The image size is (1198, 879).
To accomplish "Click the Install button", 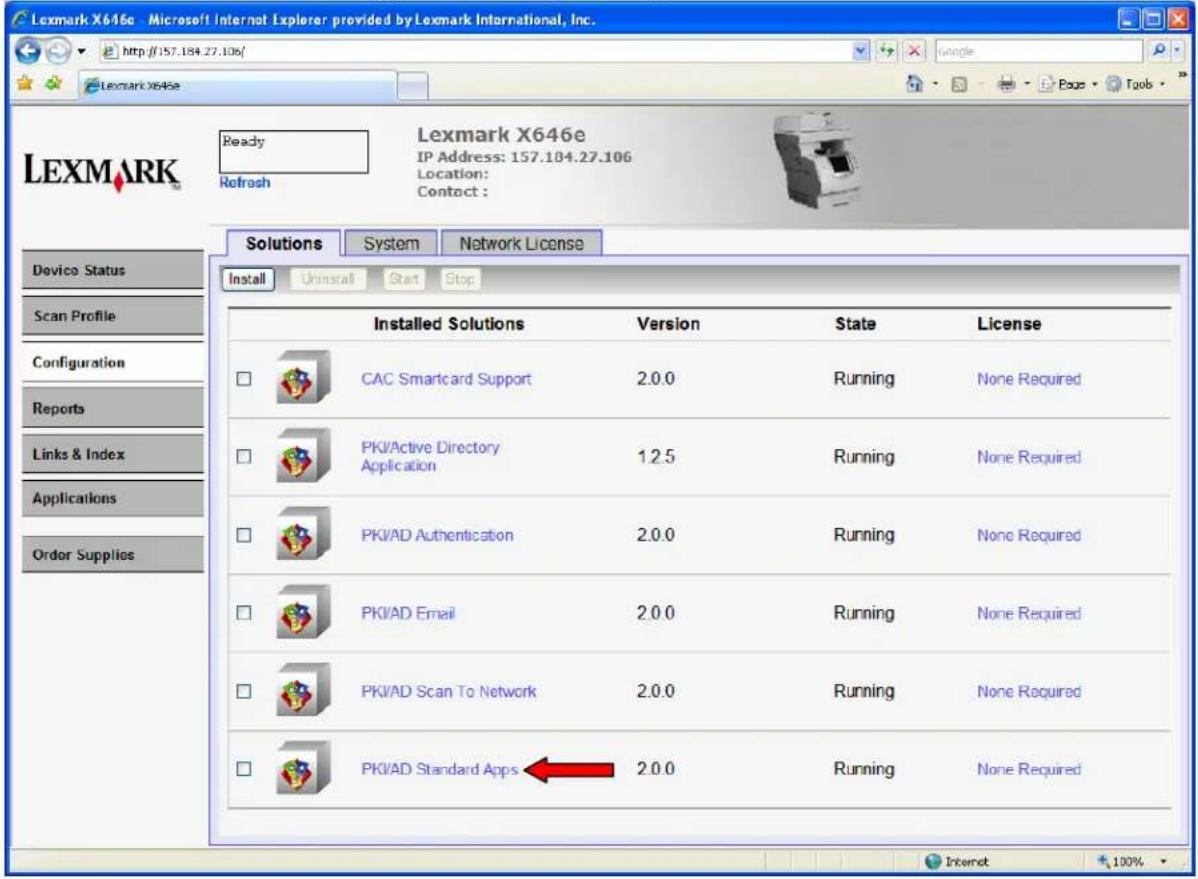I will click(248, 279).
